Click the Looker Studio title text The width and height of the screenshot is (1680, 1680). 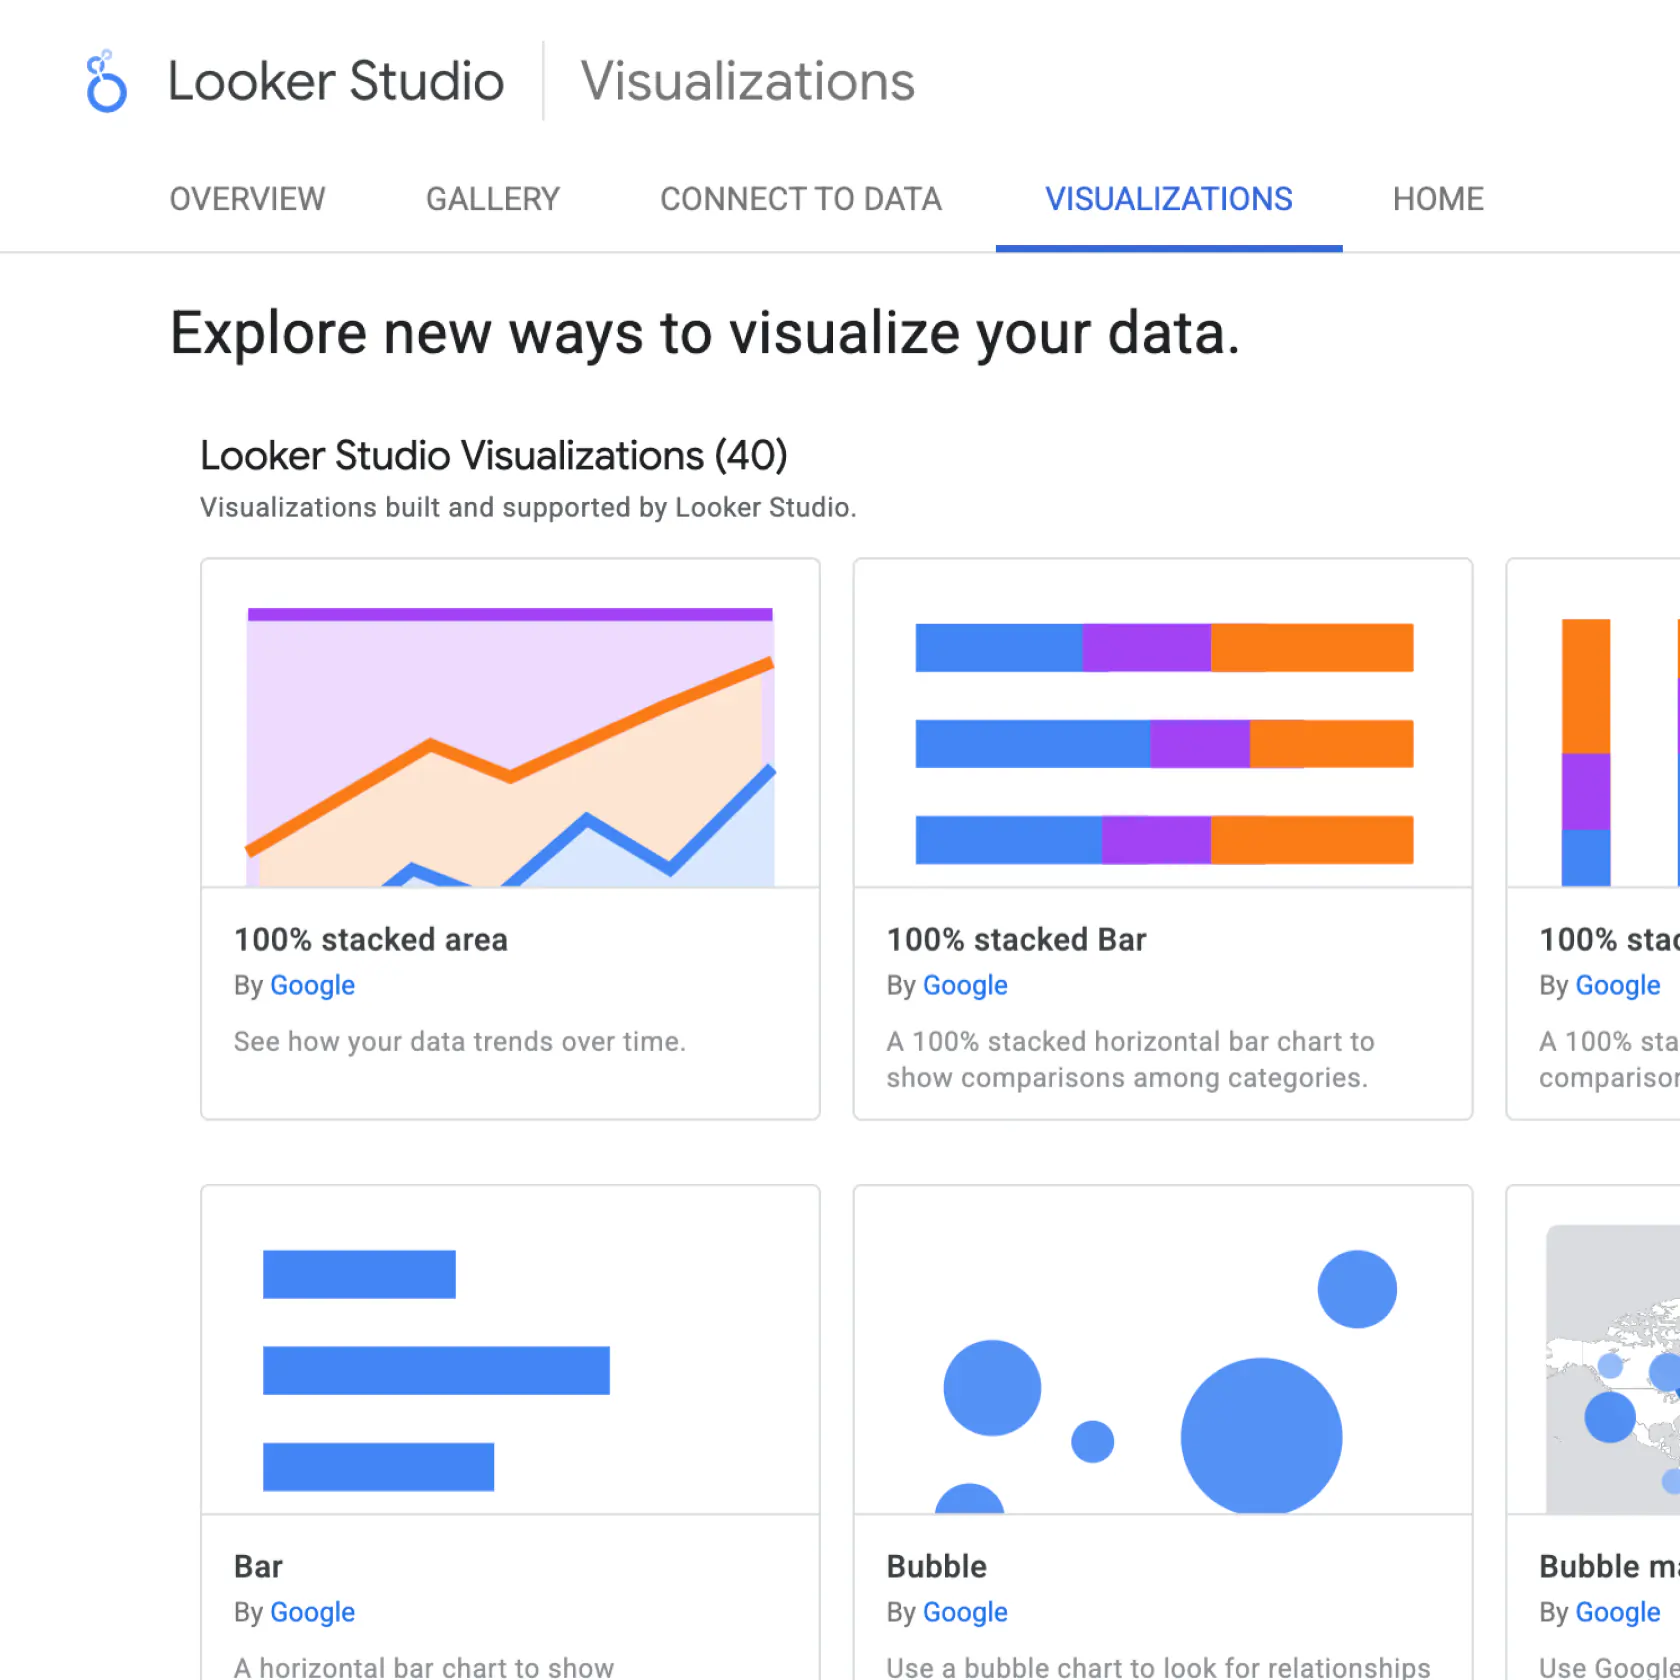pyautogui.click(x=335, y=82)
